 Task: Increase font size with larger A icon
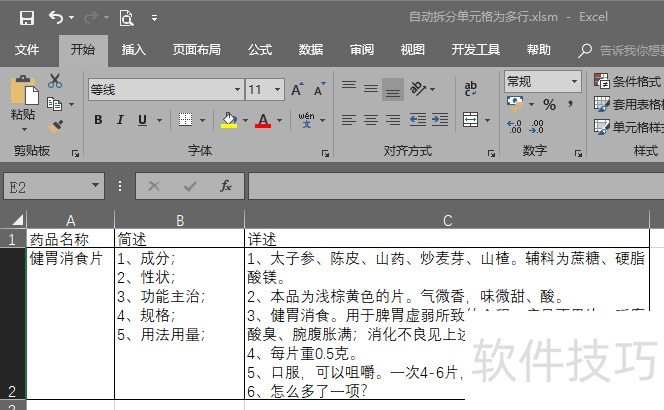[x=297, y=89]
